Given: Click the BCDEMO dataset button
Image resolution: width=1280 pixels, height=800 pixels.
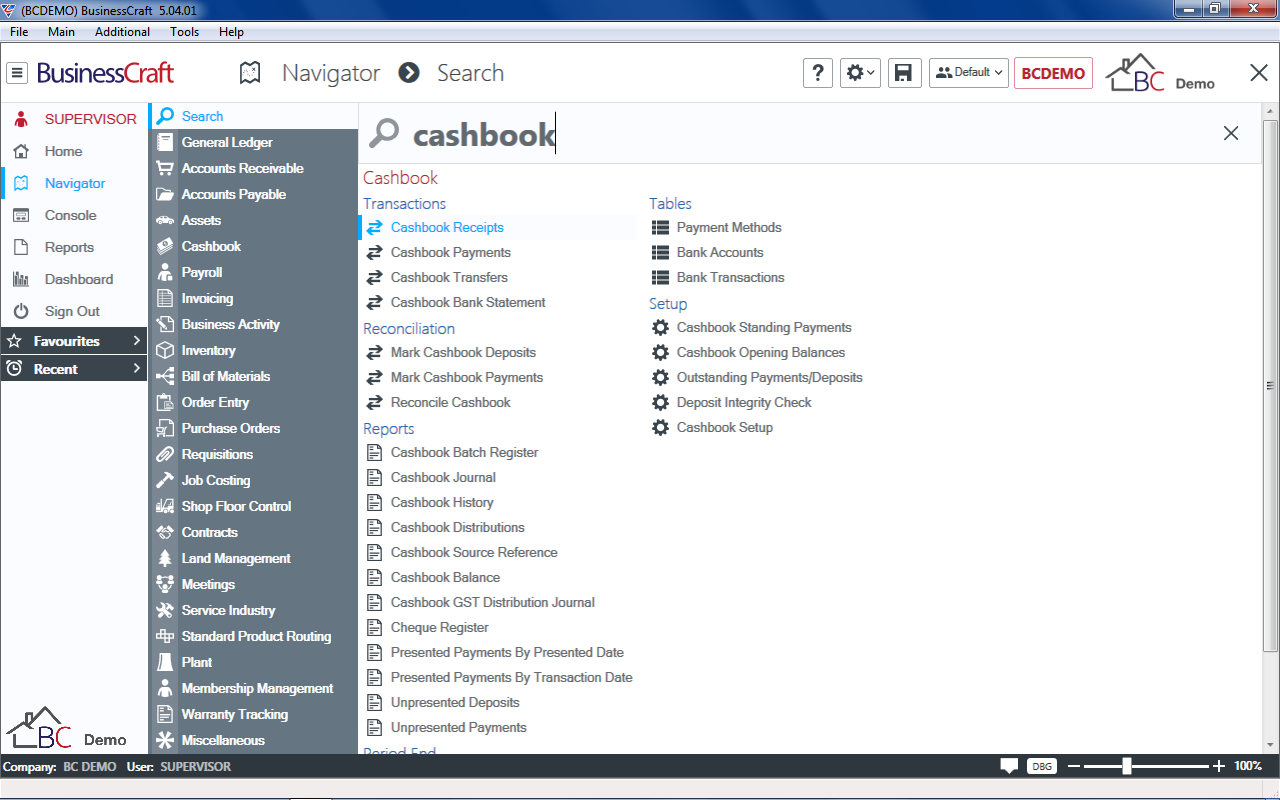Looking at the screenshot, I should [x=1053, y=73].
